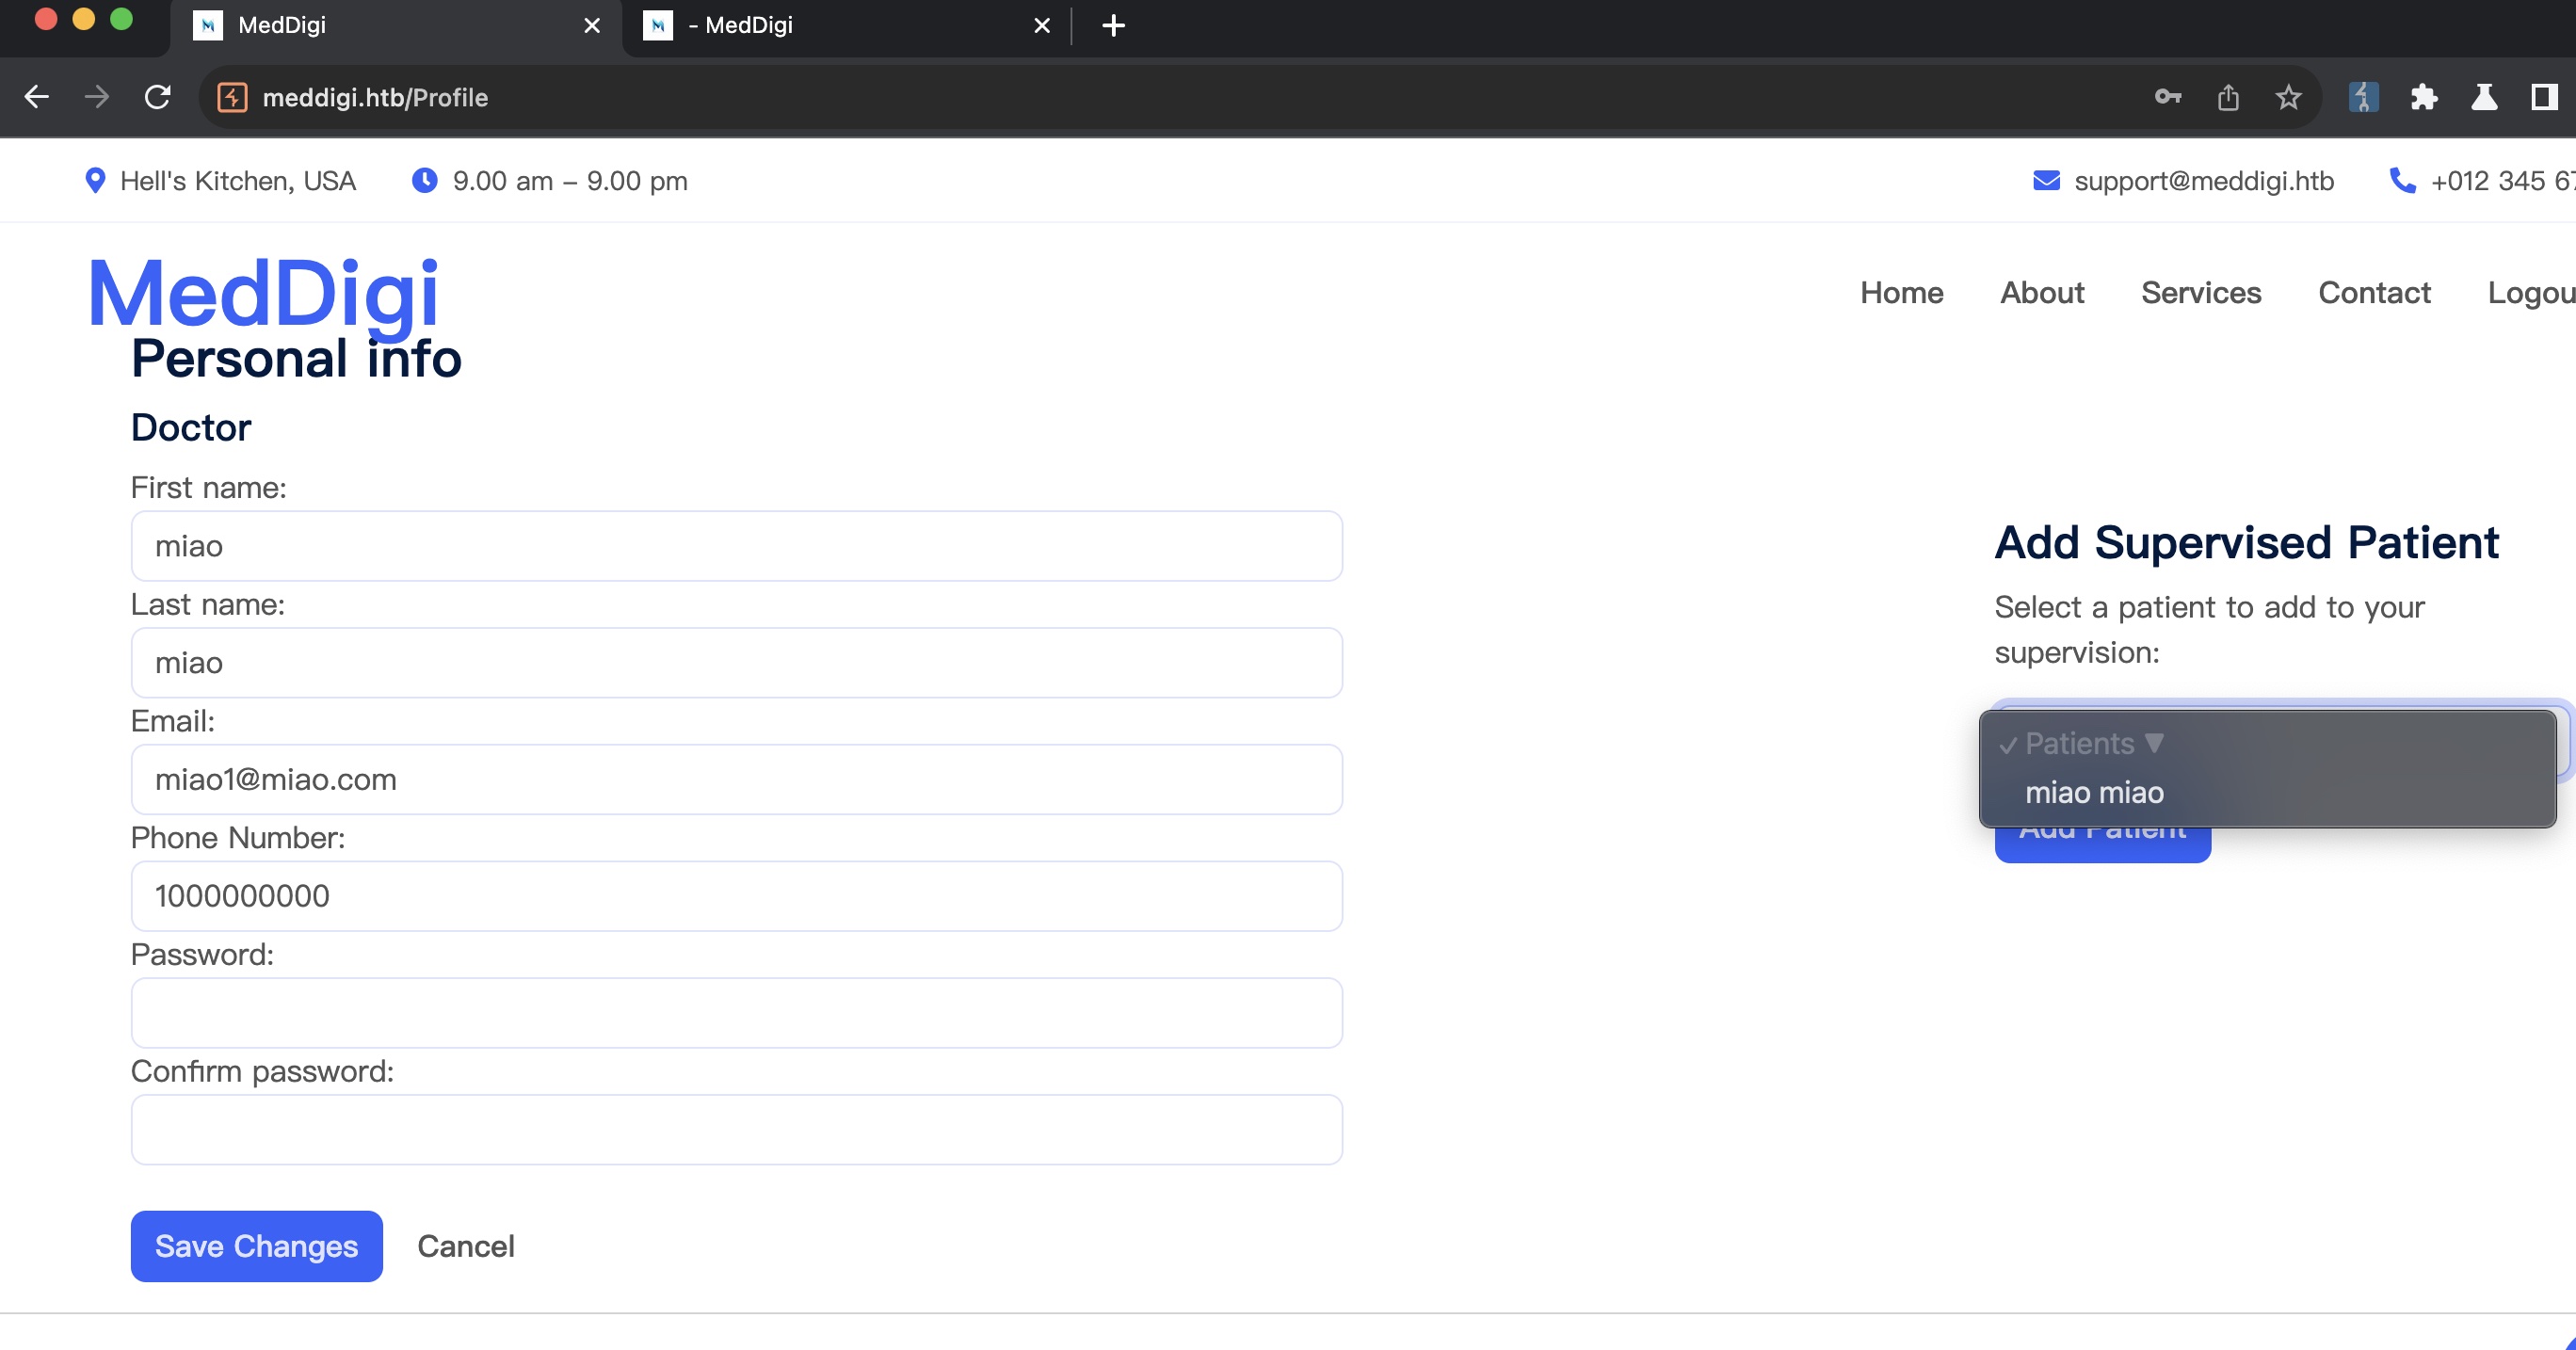The image size is (2576, 1350).
Task: Choose the 'Patients' placeholder option
Action: pos(2080,744)
